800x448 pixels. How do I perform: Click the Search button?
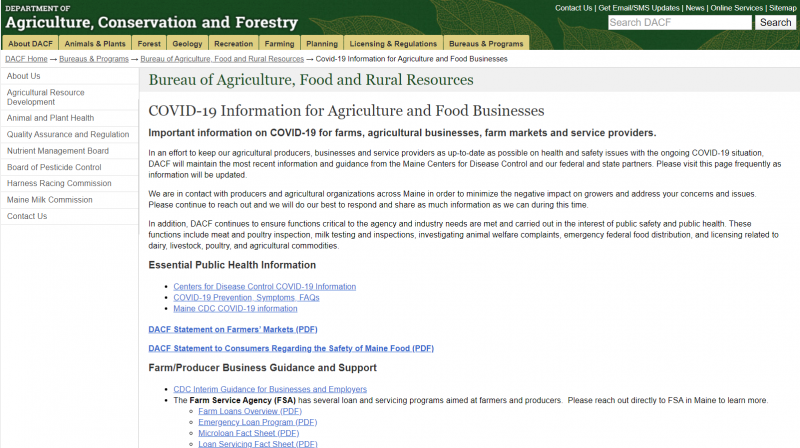pyautogui.click(x=776, y=22)
